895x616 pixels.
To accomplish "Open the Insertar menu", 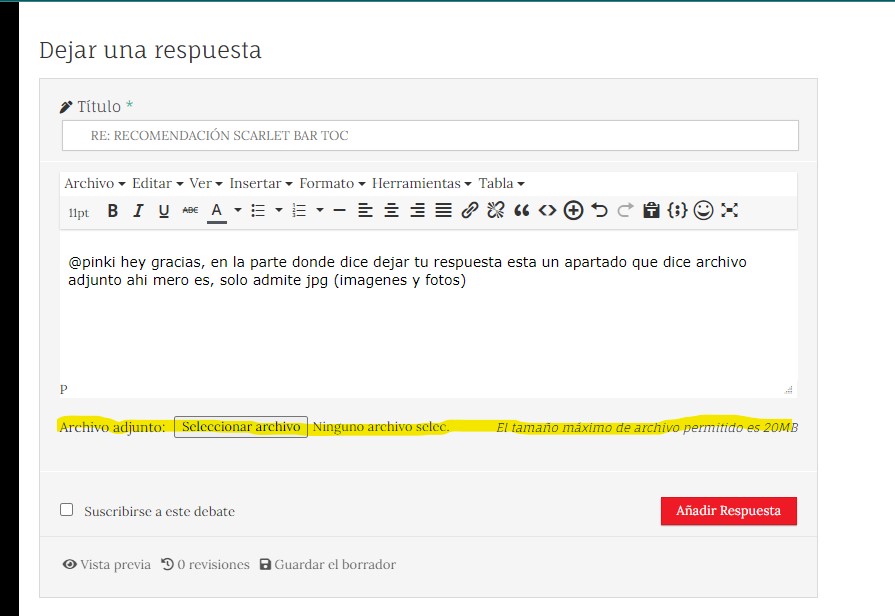I will 261,183.
